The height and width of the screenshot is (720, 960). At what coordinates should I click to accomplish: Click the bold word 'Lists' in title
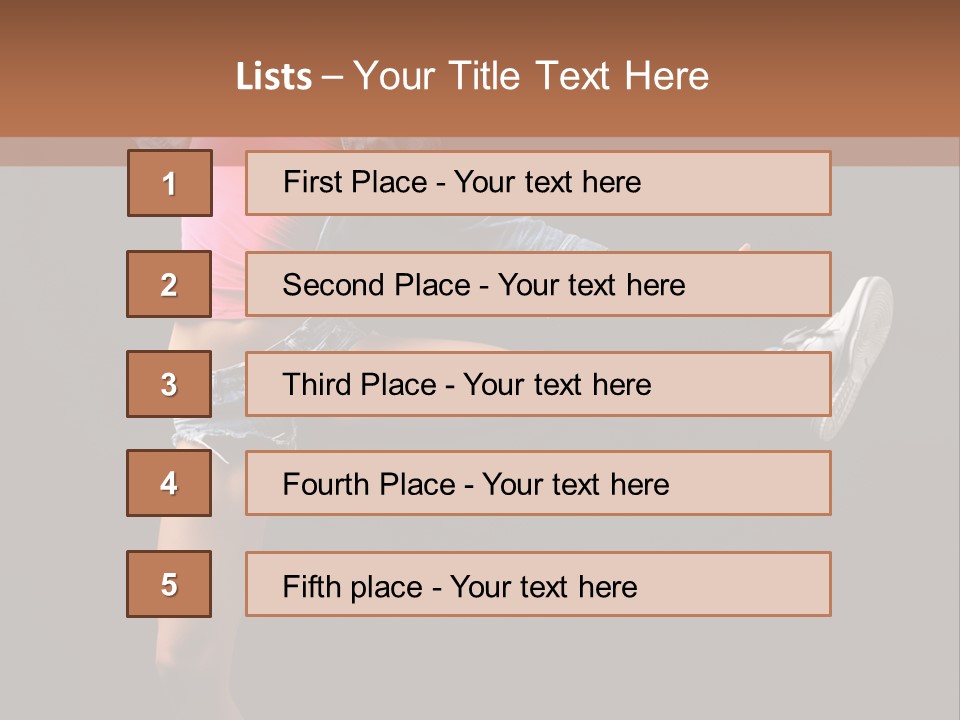(x=274, y=77)
